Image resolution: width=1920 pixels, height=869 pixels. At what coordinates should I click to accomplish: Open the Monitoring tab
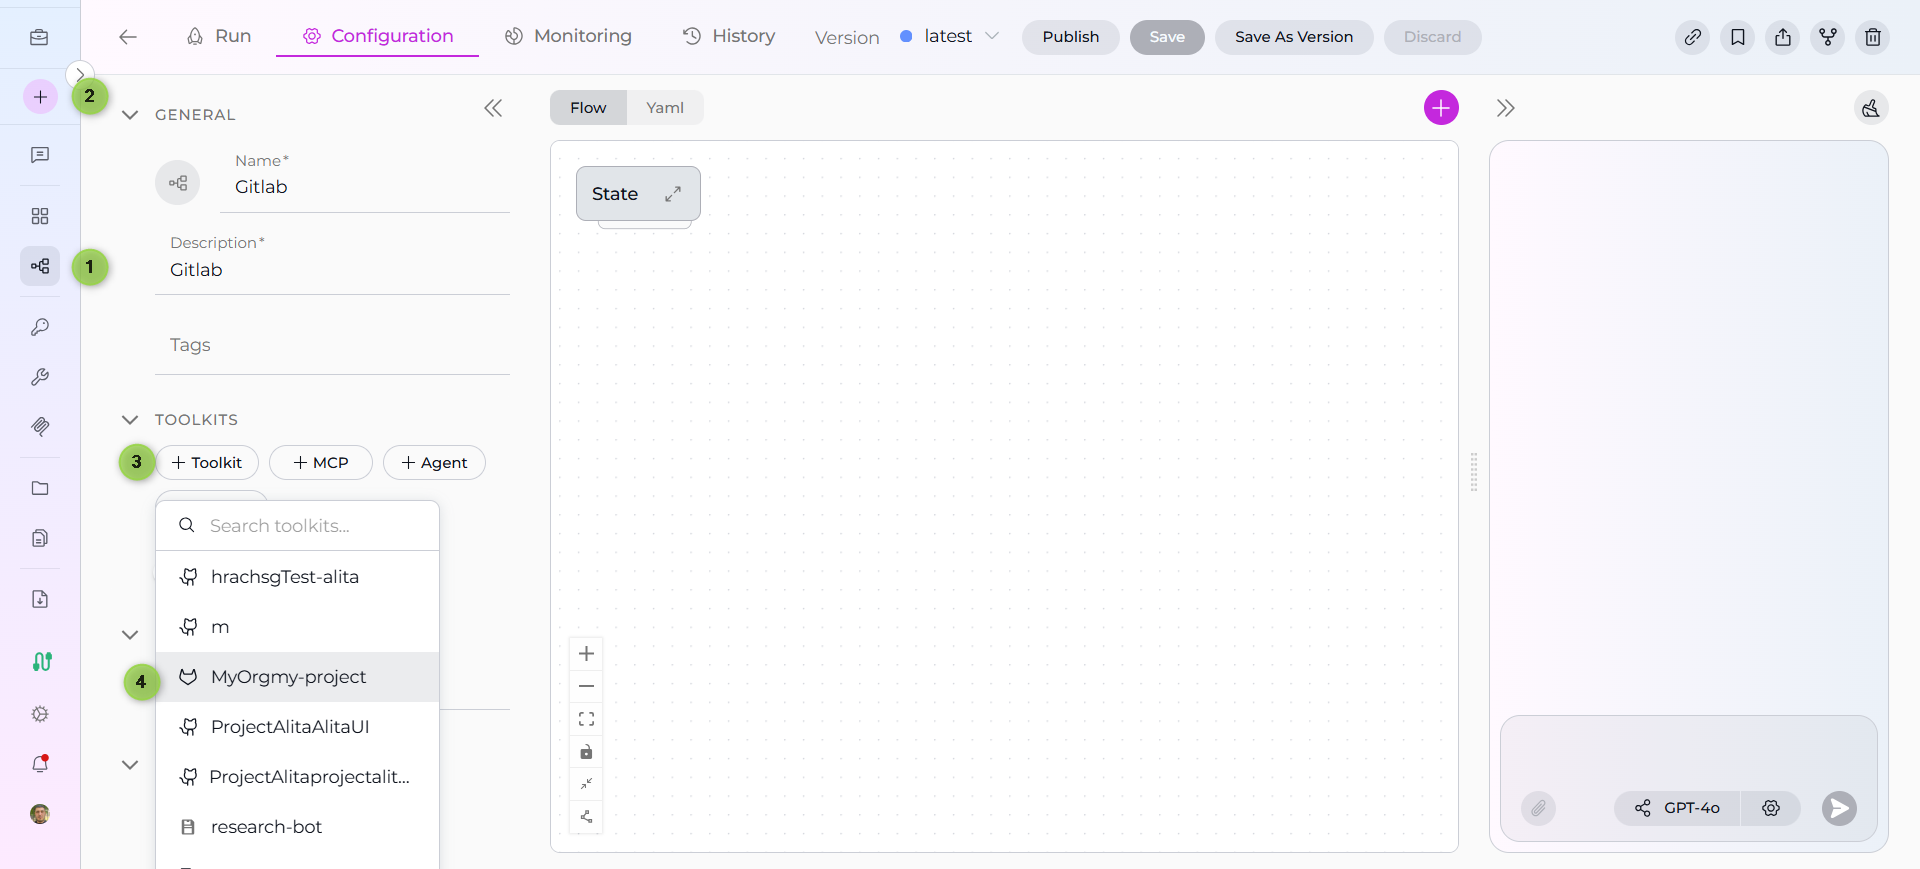(568, 36)
